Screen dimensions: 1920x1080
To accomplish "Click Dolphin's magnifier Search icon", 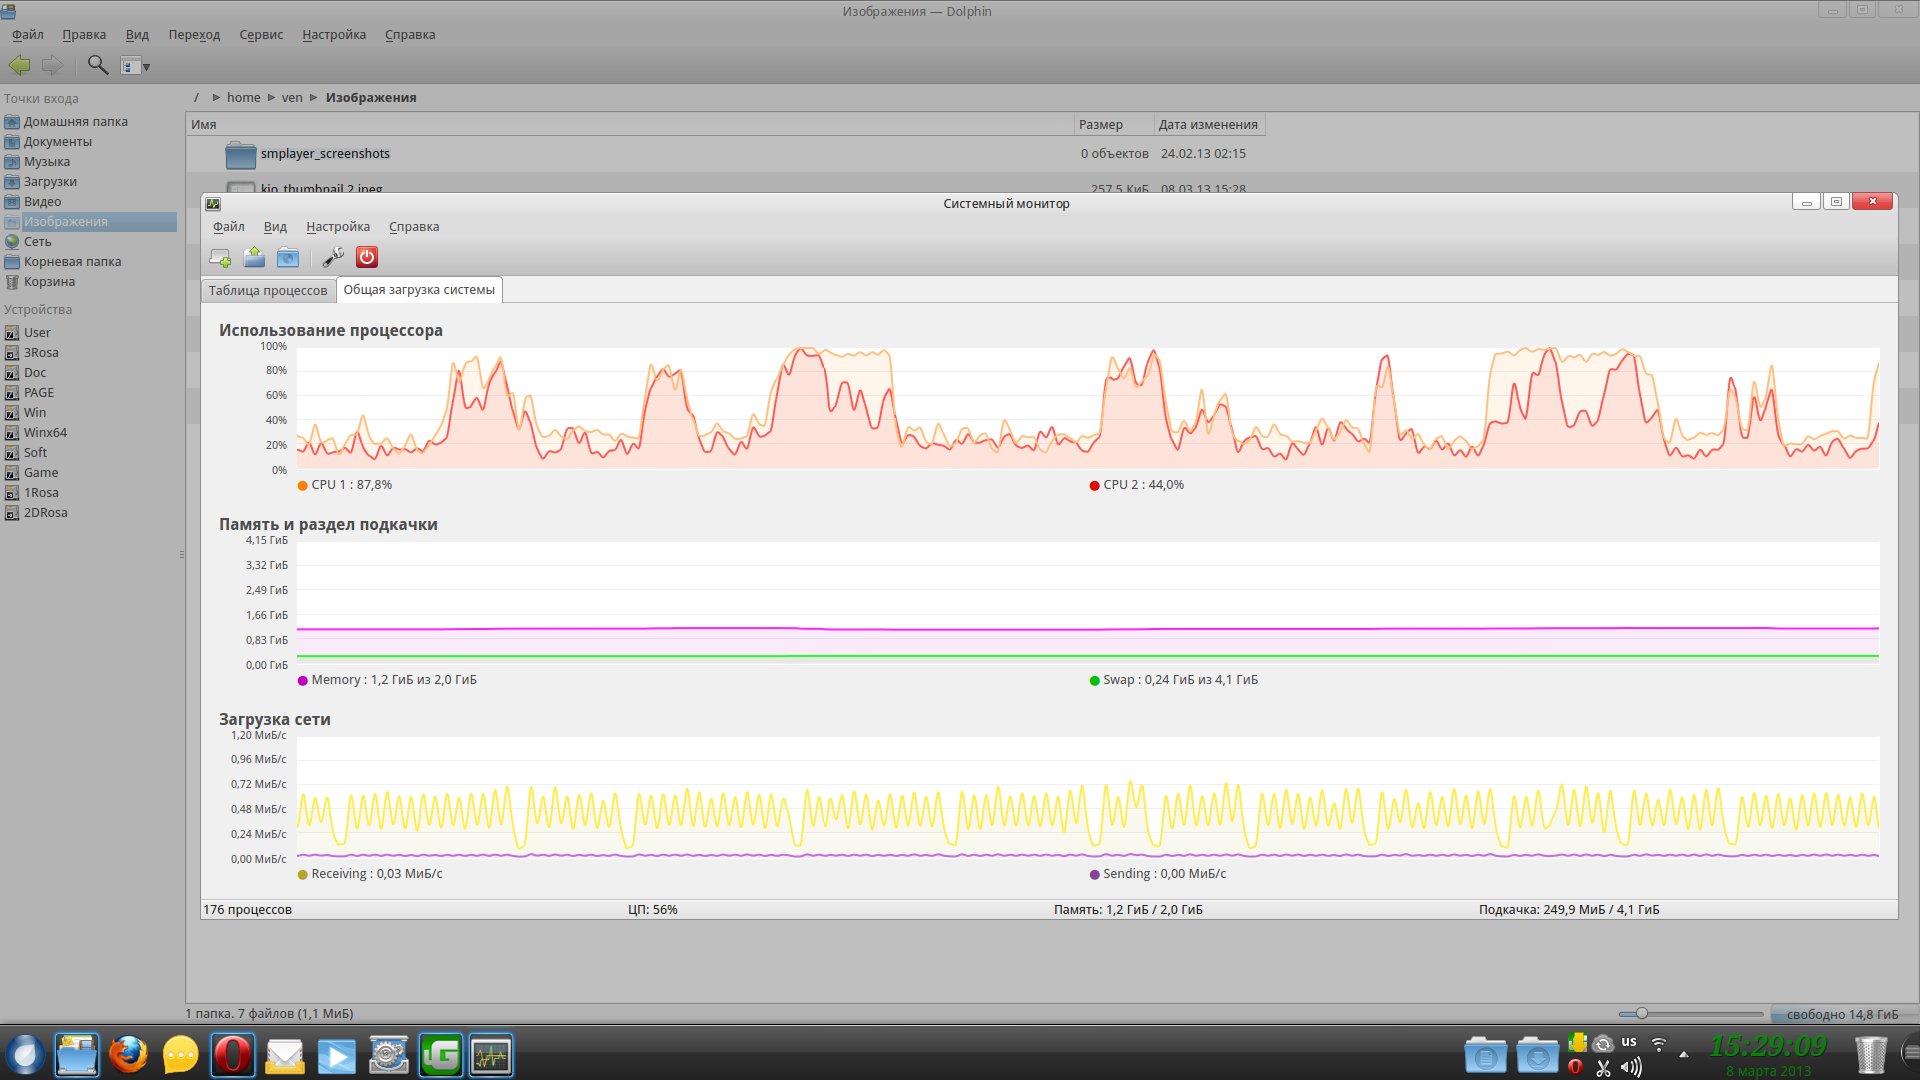I will 97,66.
